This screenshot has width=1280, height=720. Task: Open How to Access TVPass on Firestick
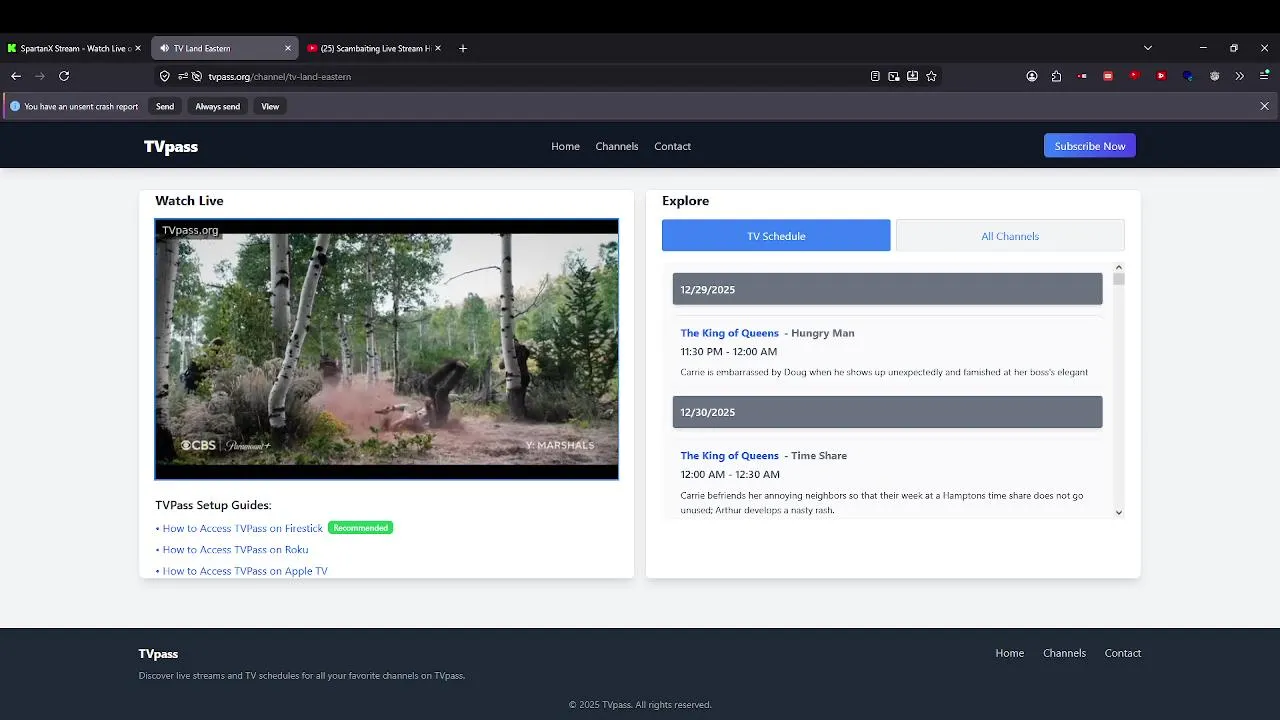[x=243, y=528]
